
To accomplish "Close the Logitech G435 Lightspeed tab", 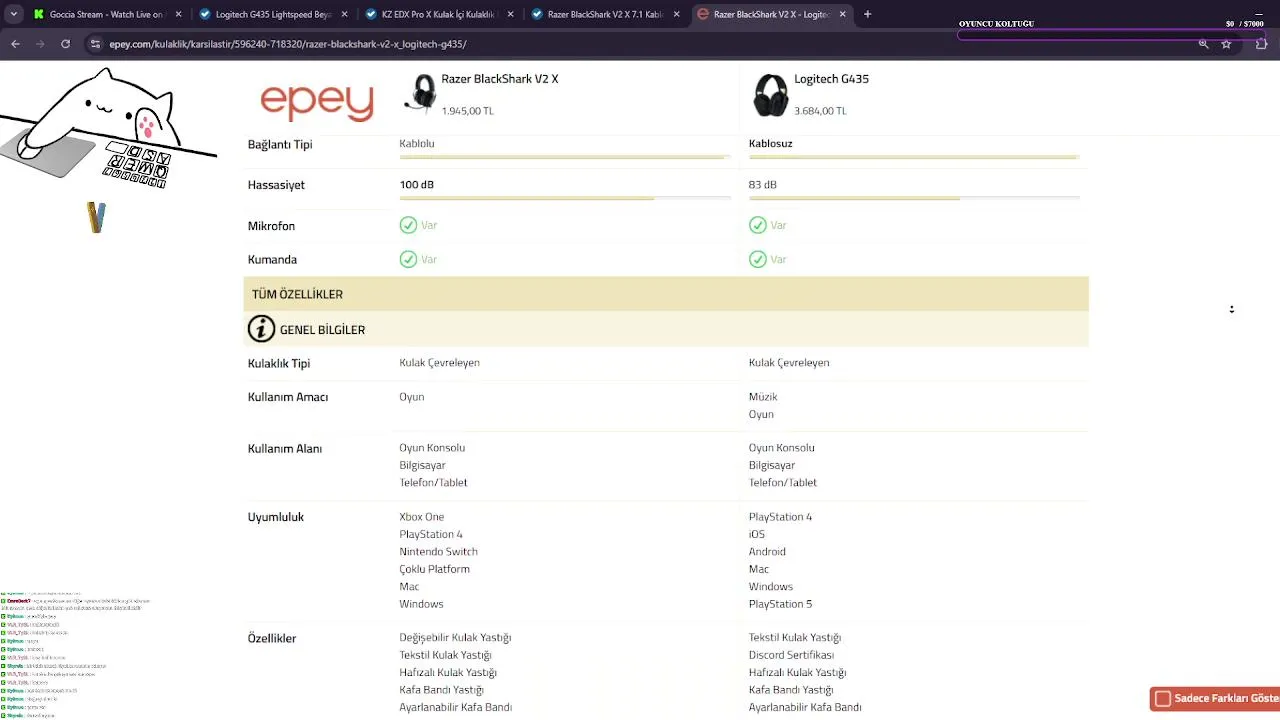I will (344, 14).
